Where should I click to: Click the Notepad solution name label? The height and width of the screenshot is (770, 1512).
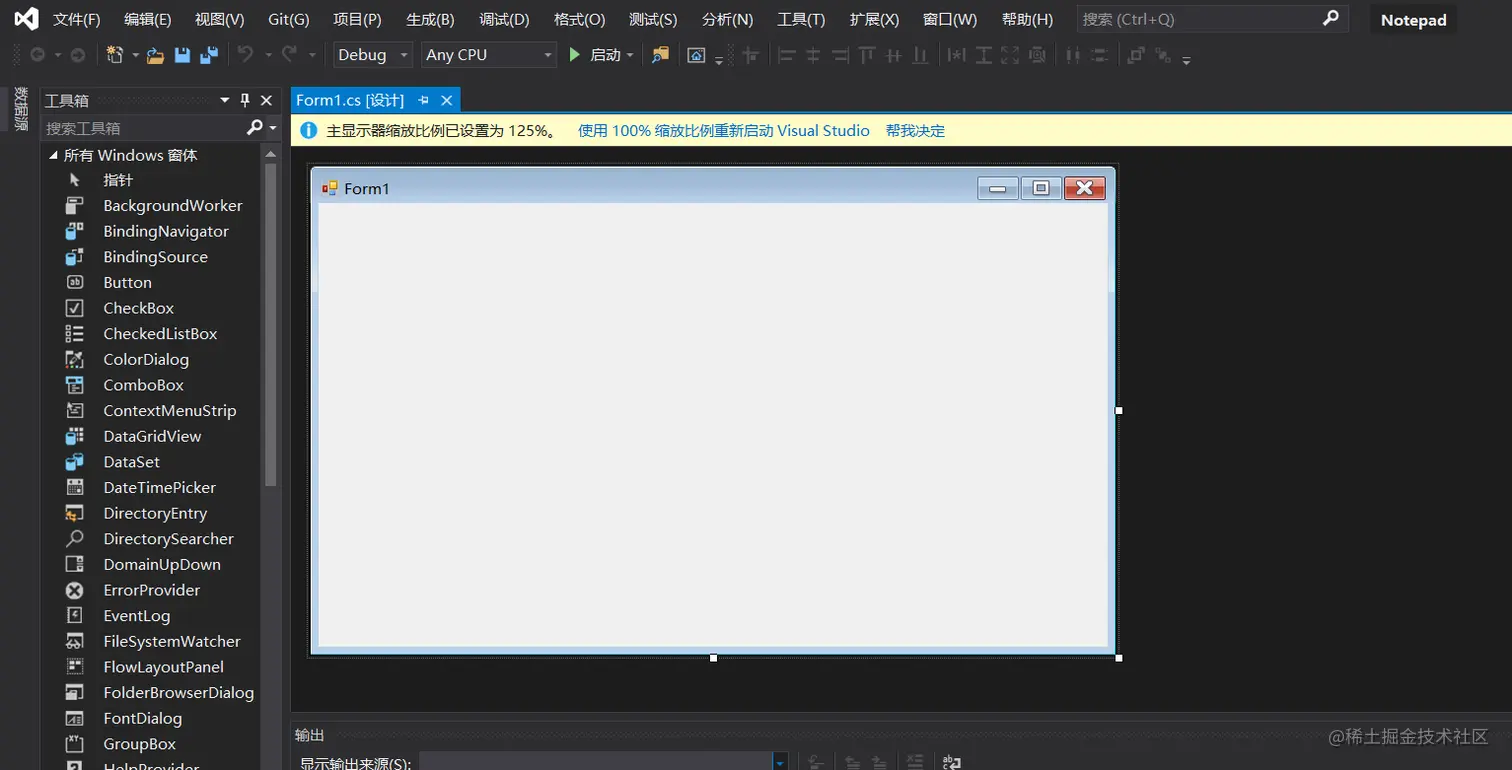tap(1413, 20)
